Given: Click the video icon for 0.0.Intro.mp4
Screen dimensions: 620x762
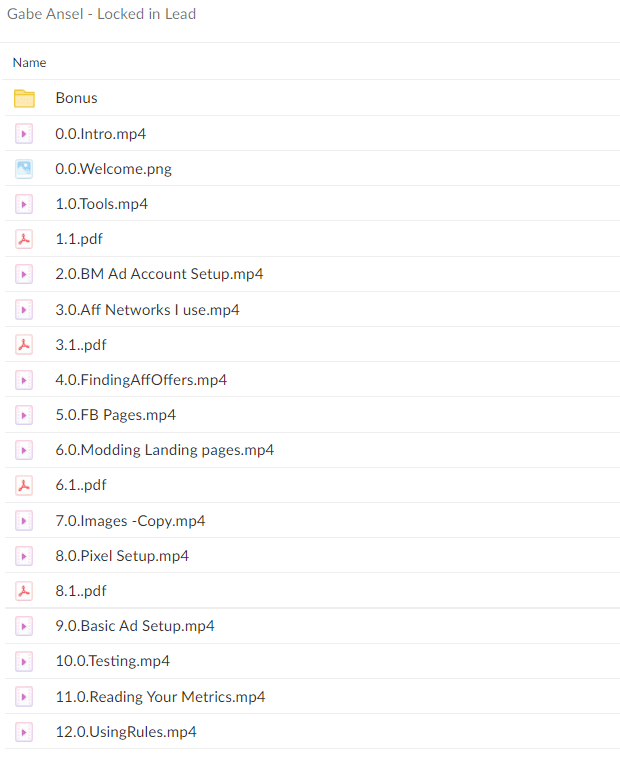Looking at the screenshot, I should click(24, 134).
